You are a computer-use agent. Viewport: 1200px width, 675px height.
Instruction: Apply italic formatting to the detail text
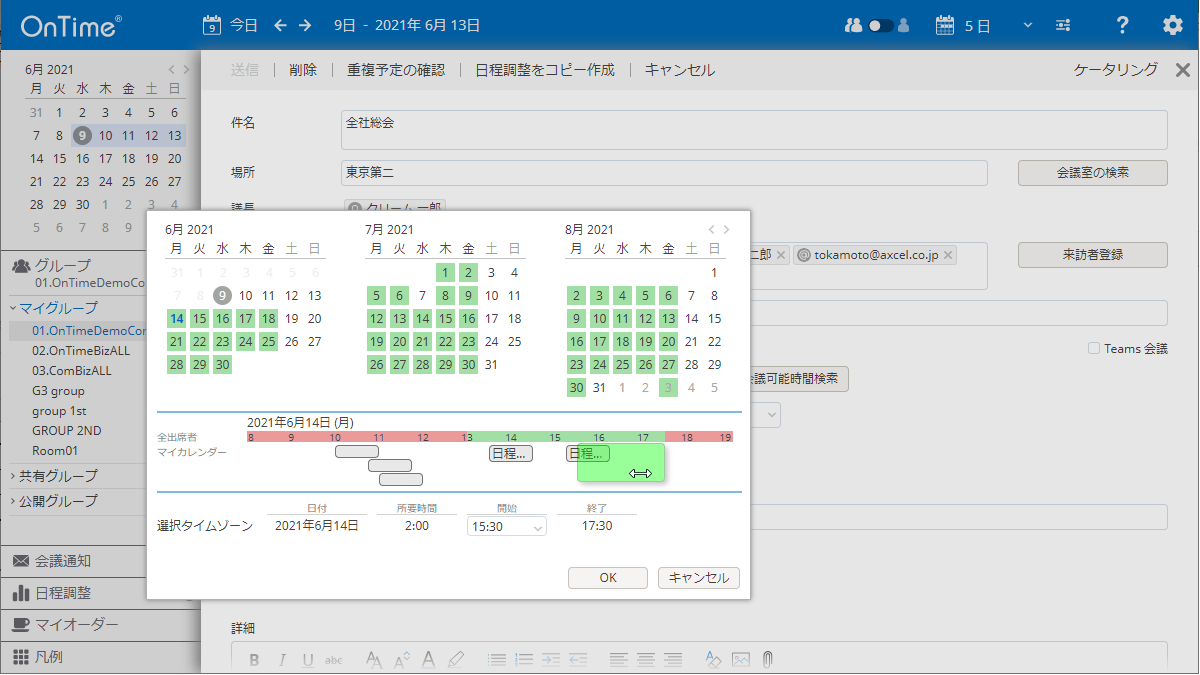(282, 659)
